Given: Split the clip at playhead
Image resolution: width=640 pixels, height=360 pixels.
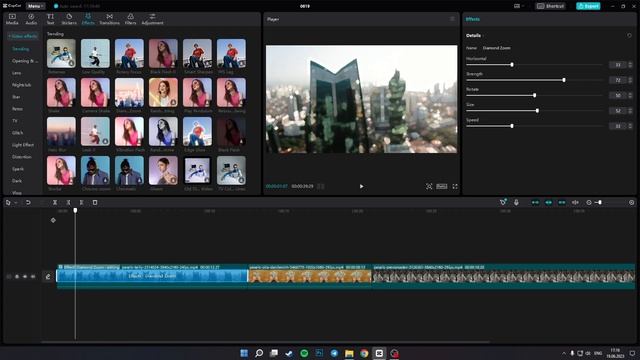Looking at the screenshot, I should click(55, 202).
